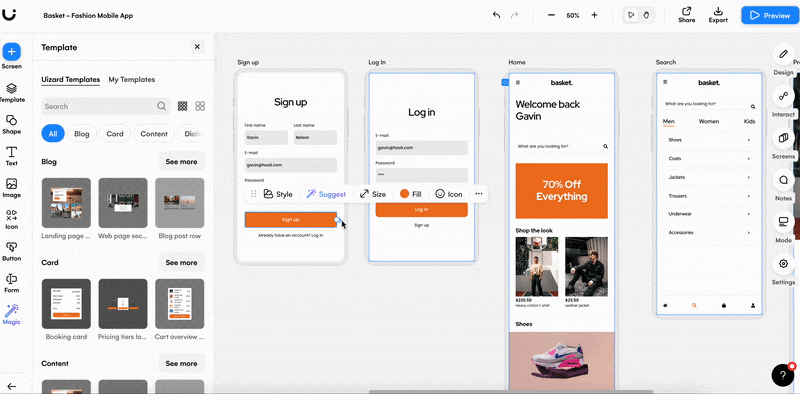Collapse sidebar with the back arrow
800x394 pixels.
(11, 386)
